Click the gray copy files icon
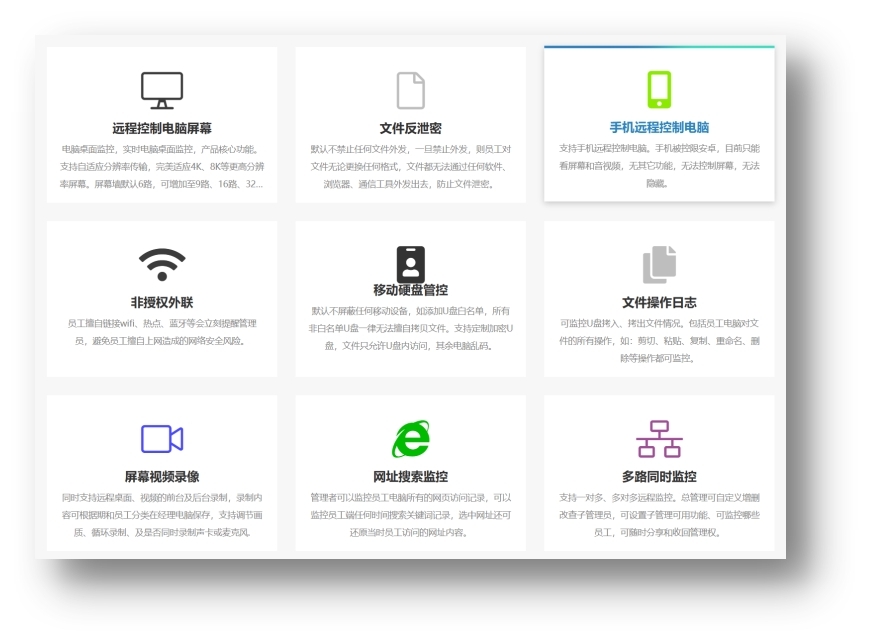Screen dimensions: 870x644 [x=659, y=265]
